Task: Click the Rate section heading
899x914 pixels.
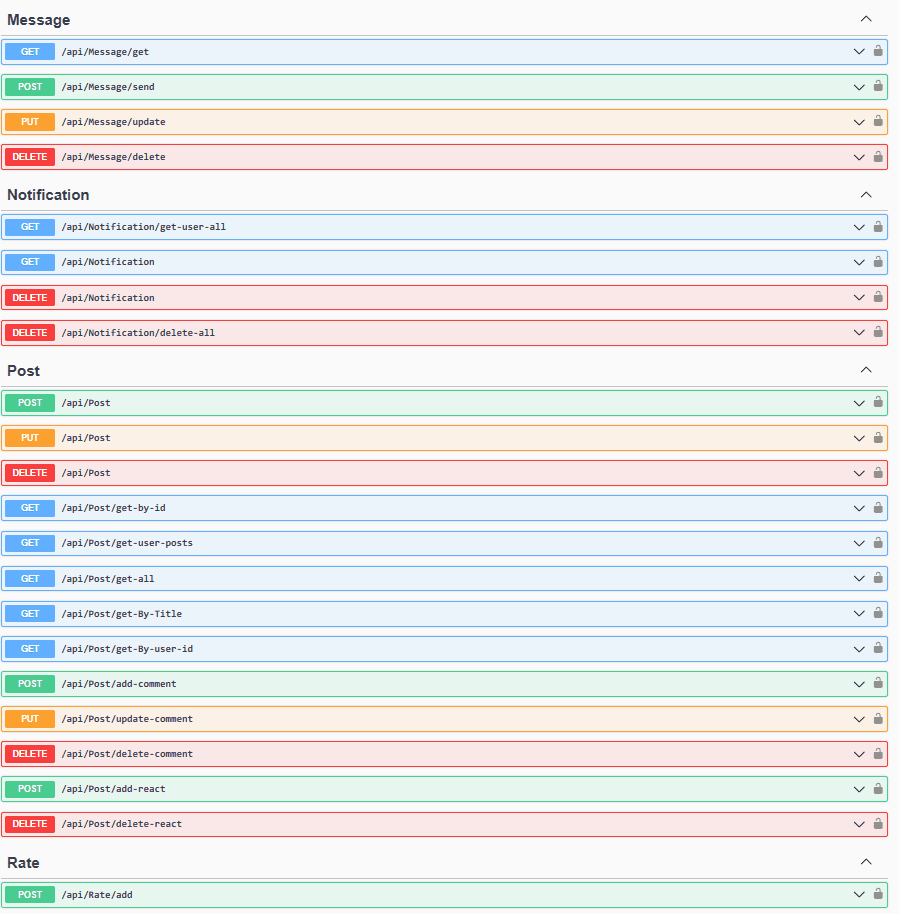Action: click(x=23, y=863)
